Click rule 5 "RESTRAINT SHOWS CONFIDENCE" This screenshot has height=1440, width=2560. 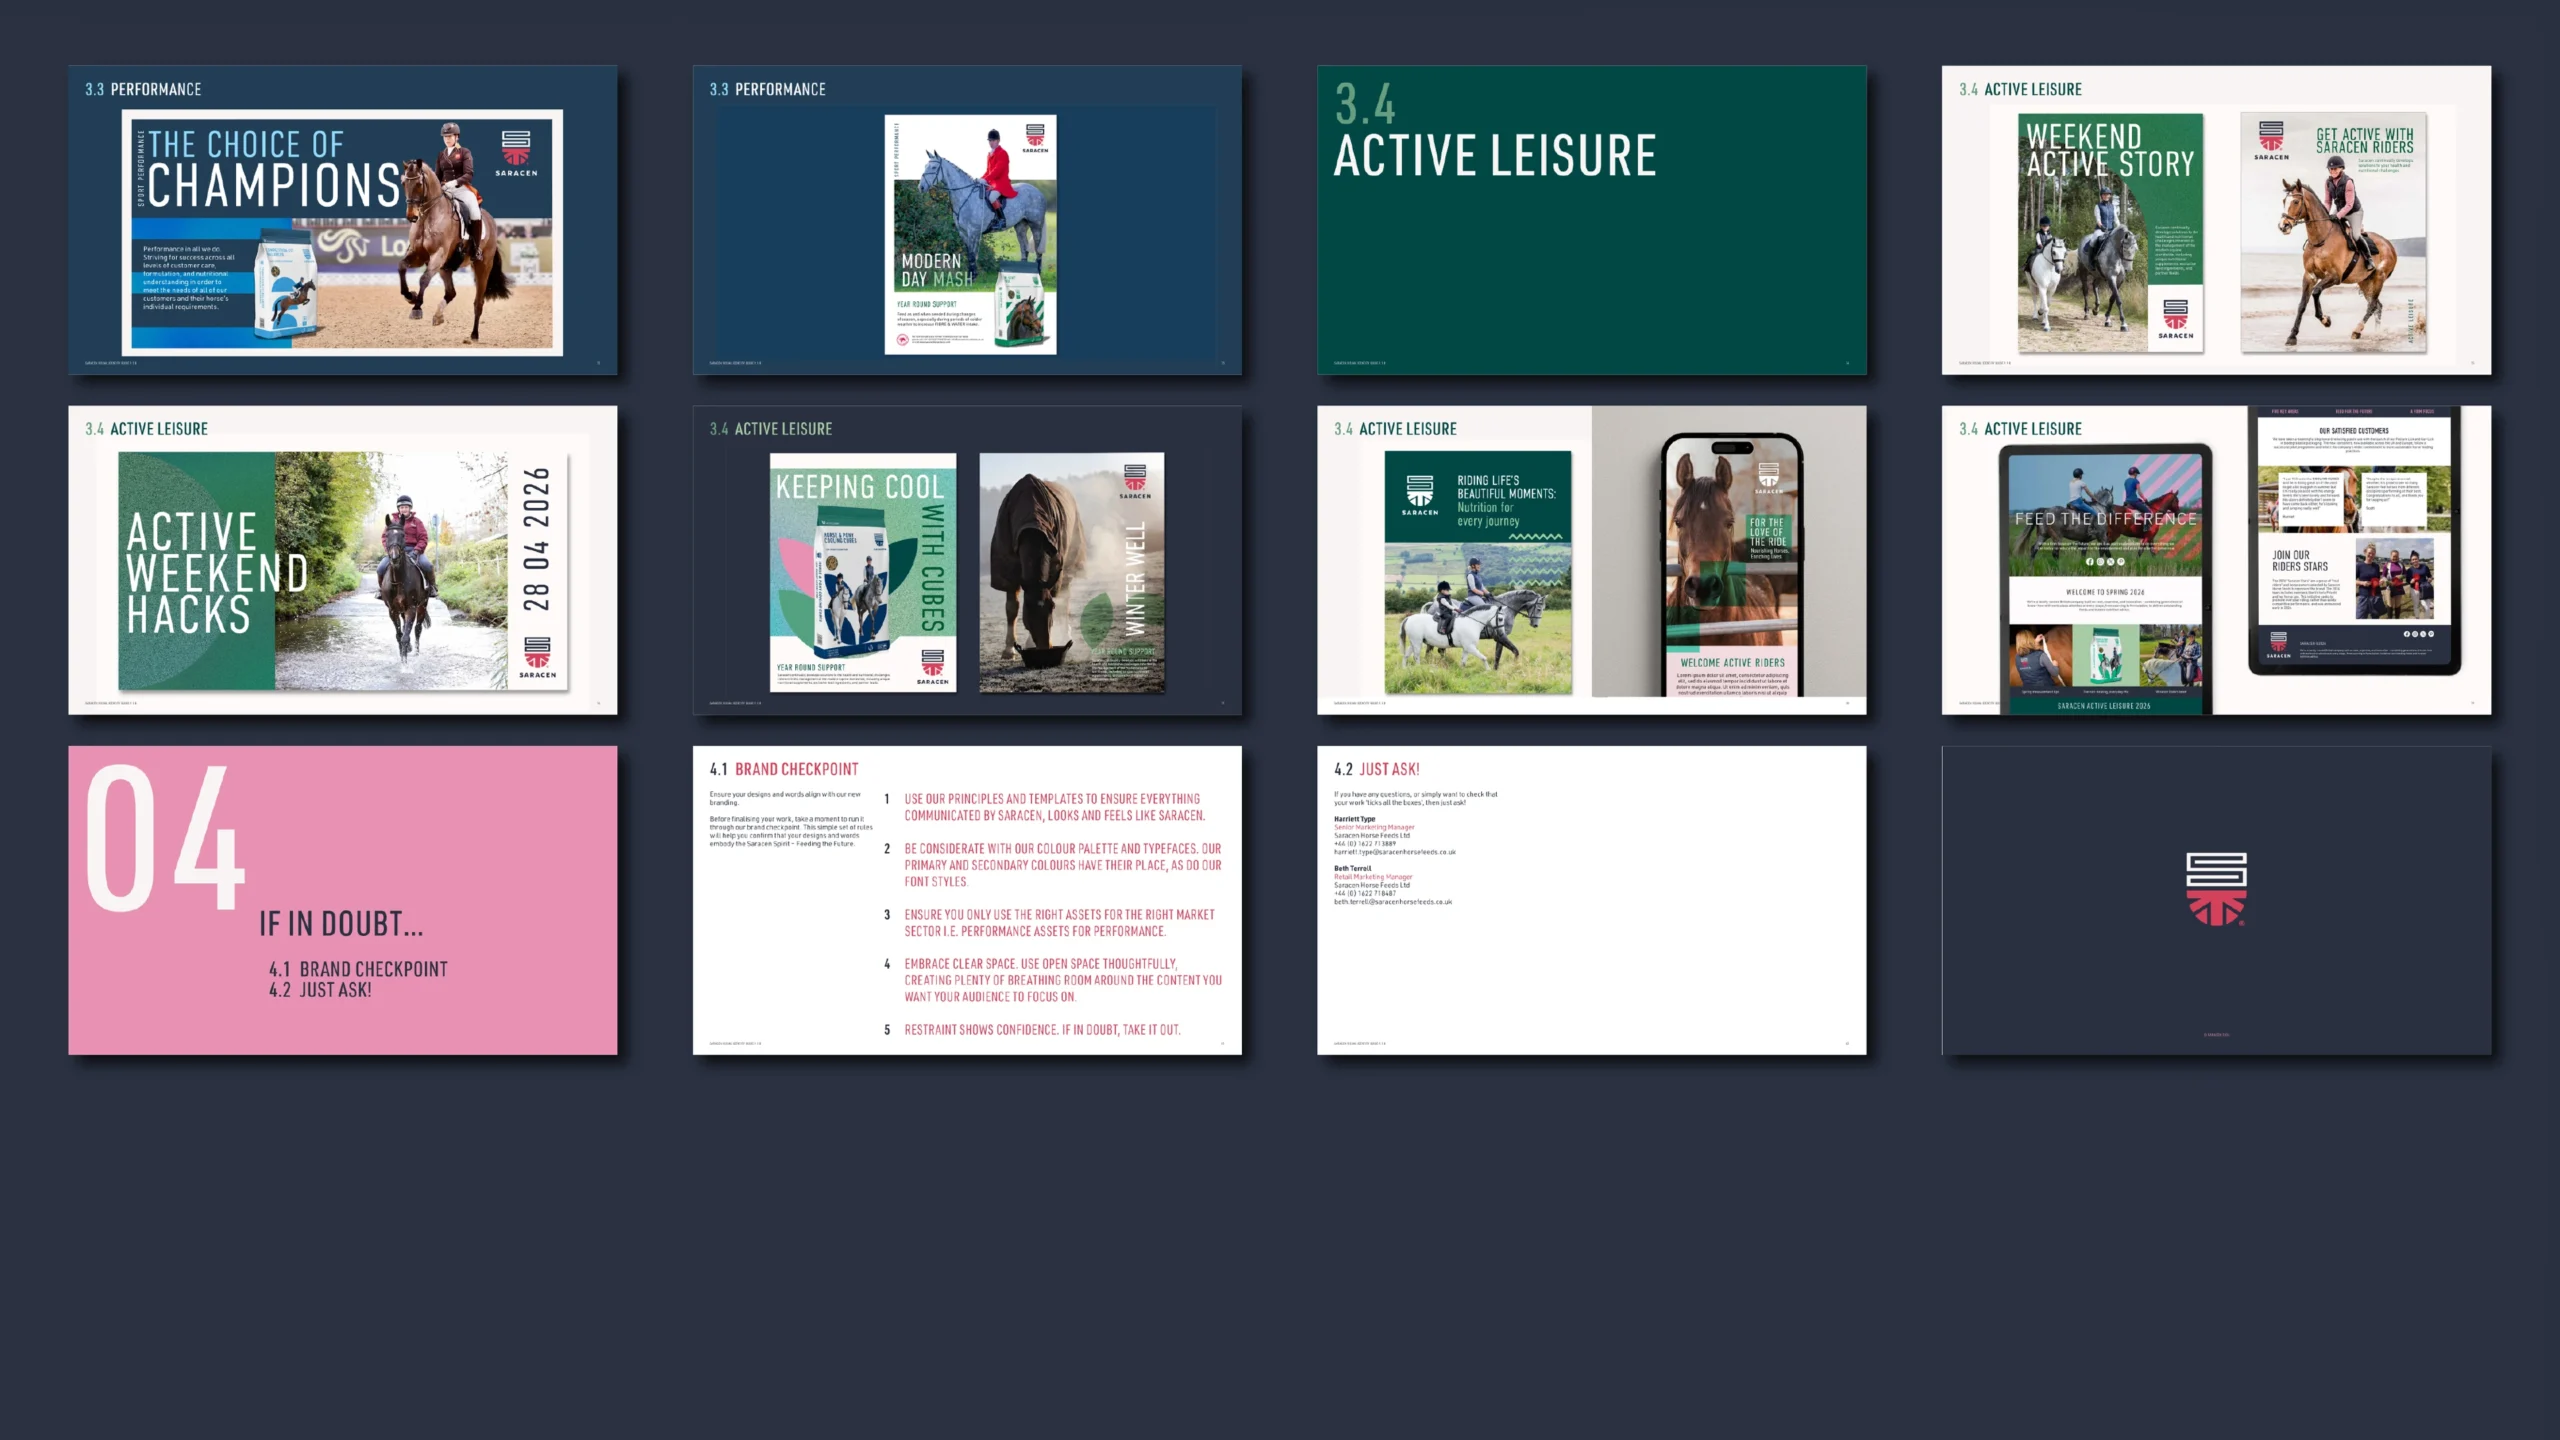(1042, 1030)
